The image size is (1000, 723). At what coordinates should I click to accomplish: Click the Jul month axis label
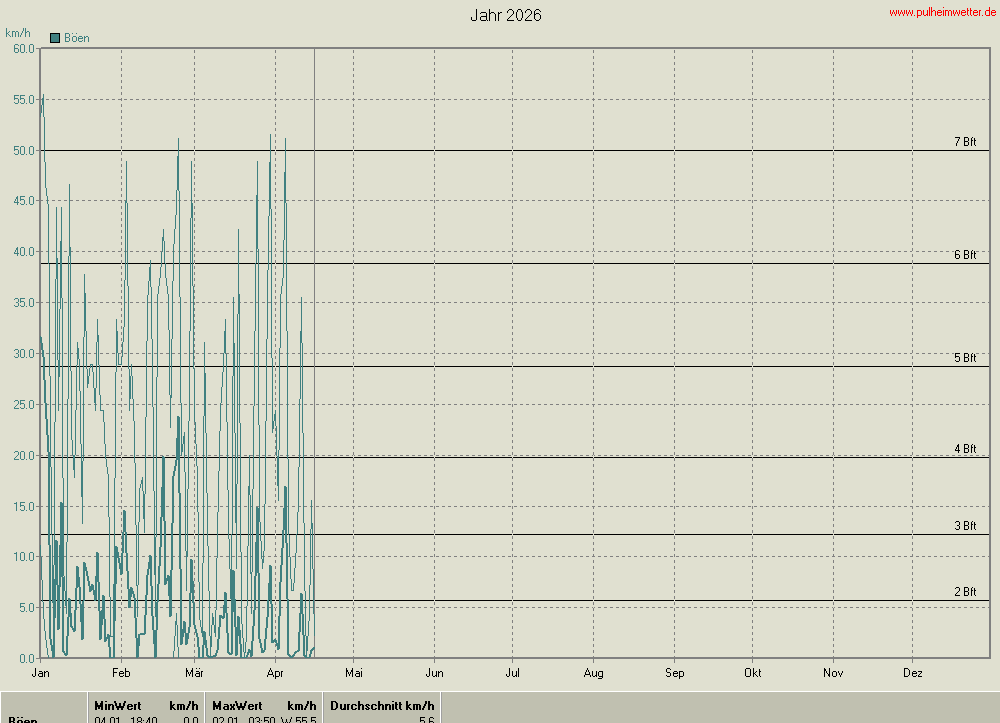click(x=513, y=673)
